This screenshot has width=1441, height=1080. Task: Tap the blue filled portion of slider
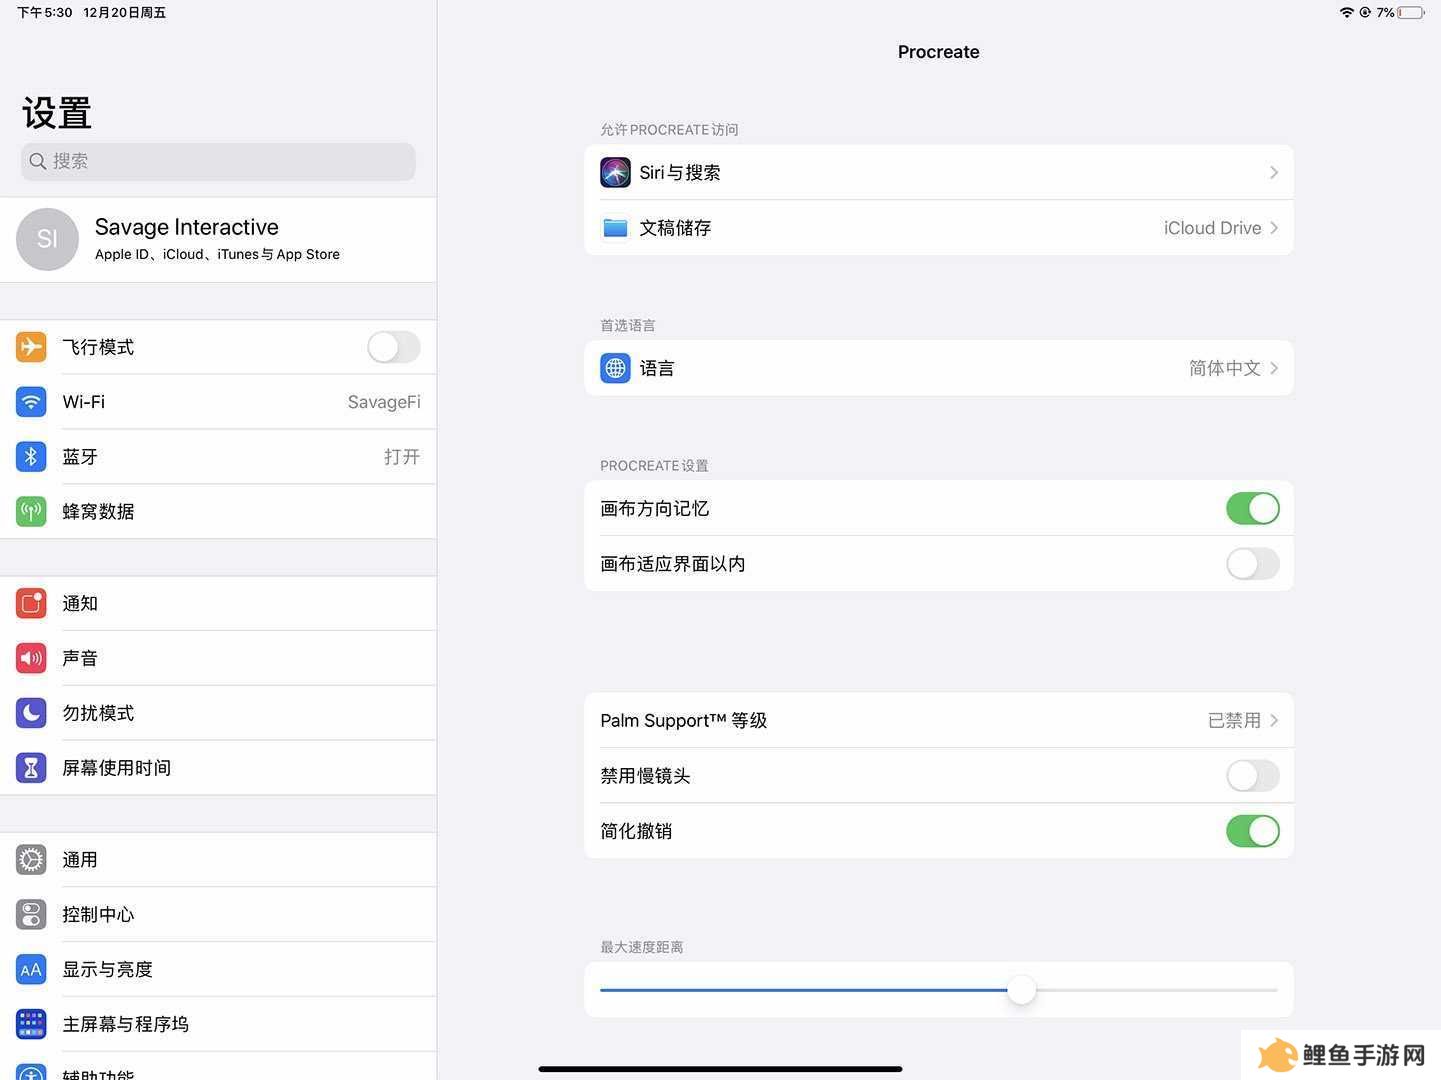803,990
